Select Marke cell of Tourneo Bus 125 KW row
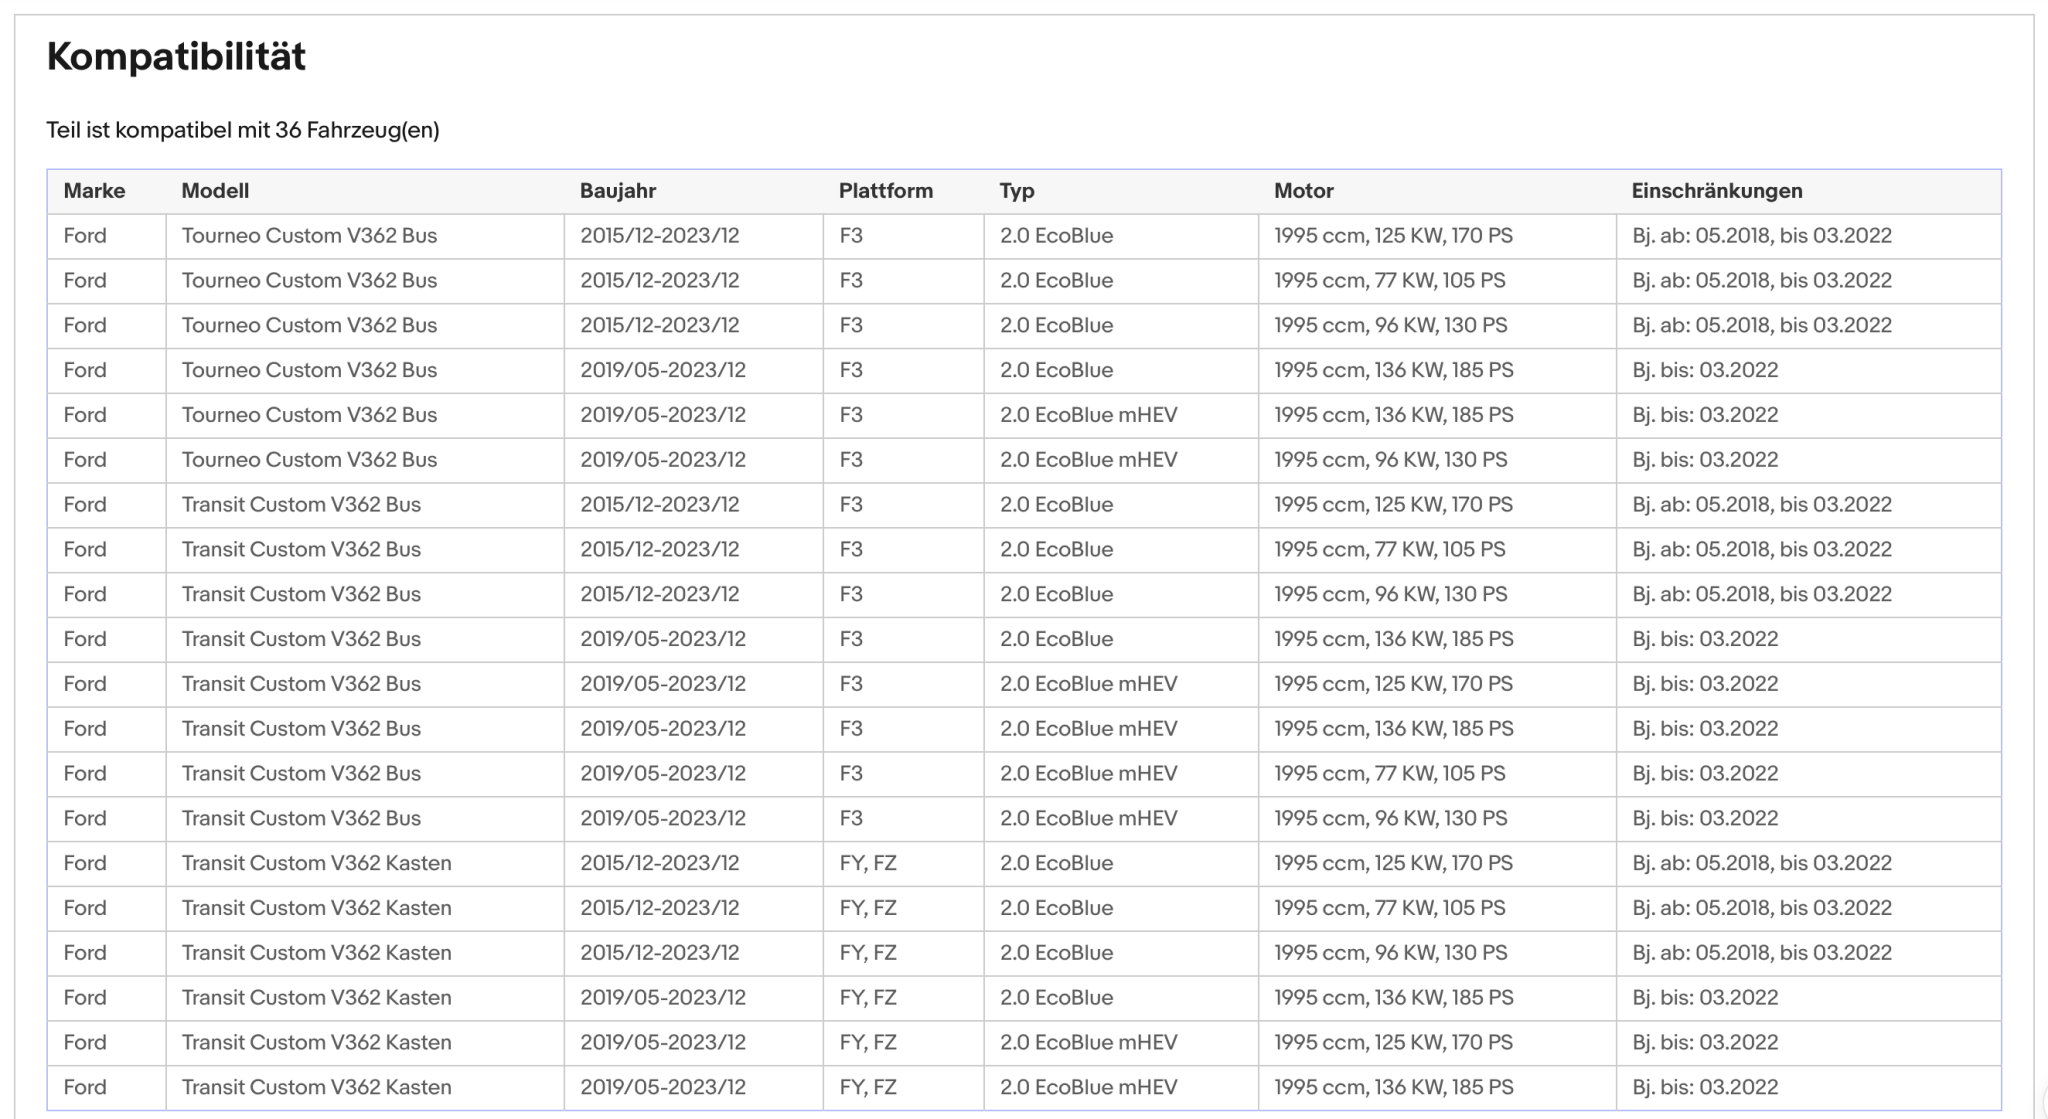This screenshot has height=1119, width=2048. (x=106, y=236)
